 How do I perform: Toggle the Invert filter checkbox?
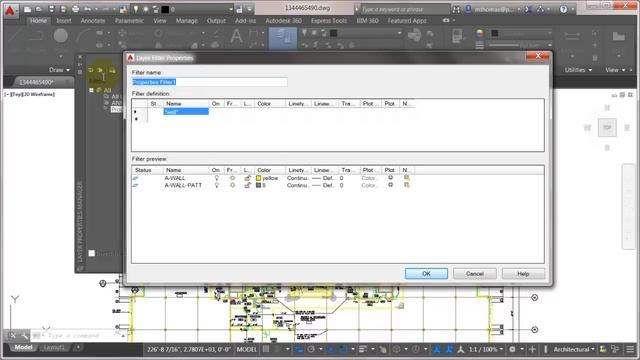[92, 253]
